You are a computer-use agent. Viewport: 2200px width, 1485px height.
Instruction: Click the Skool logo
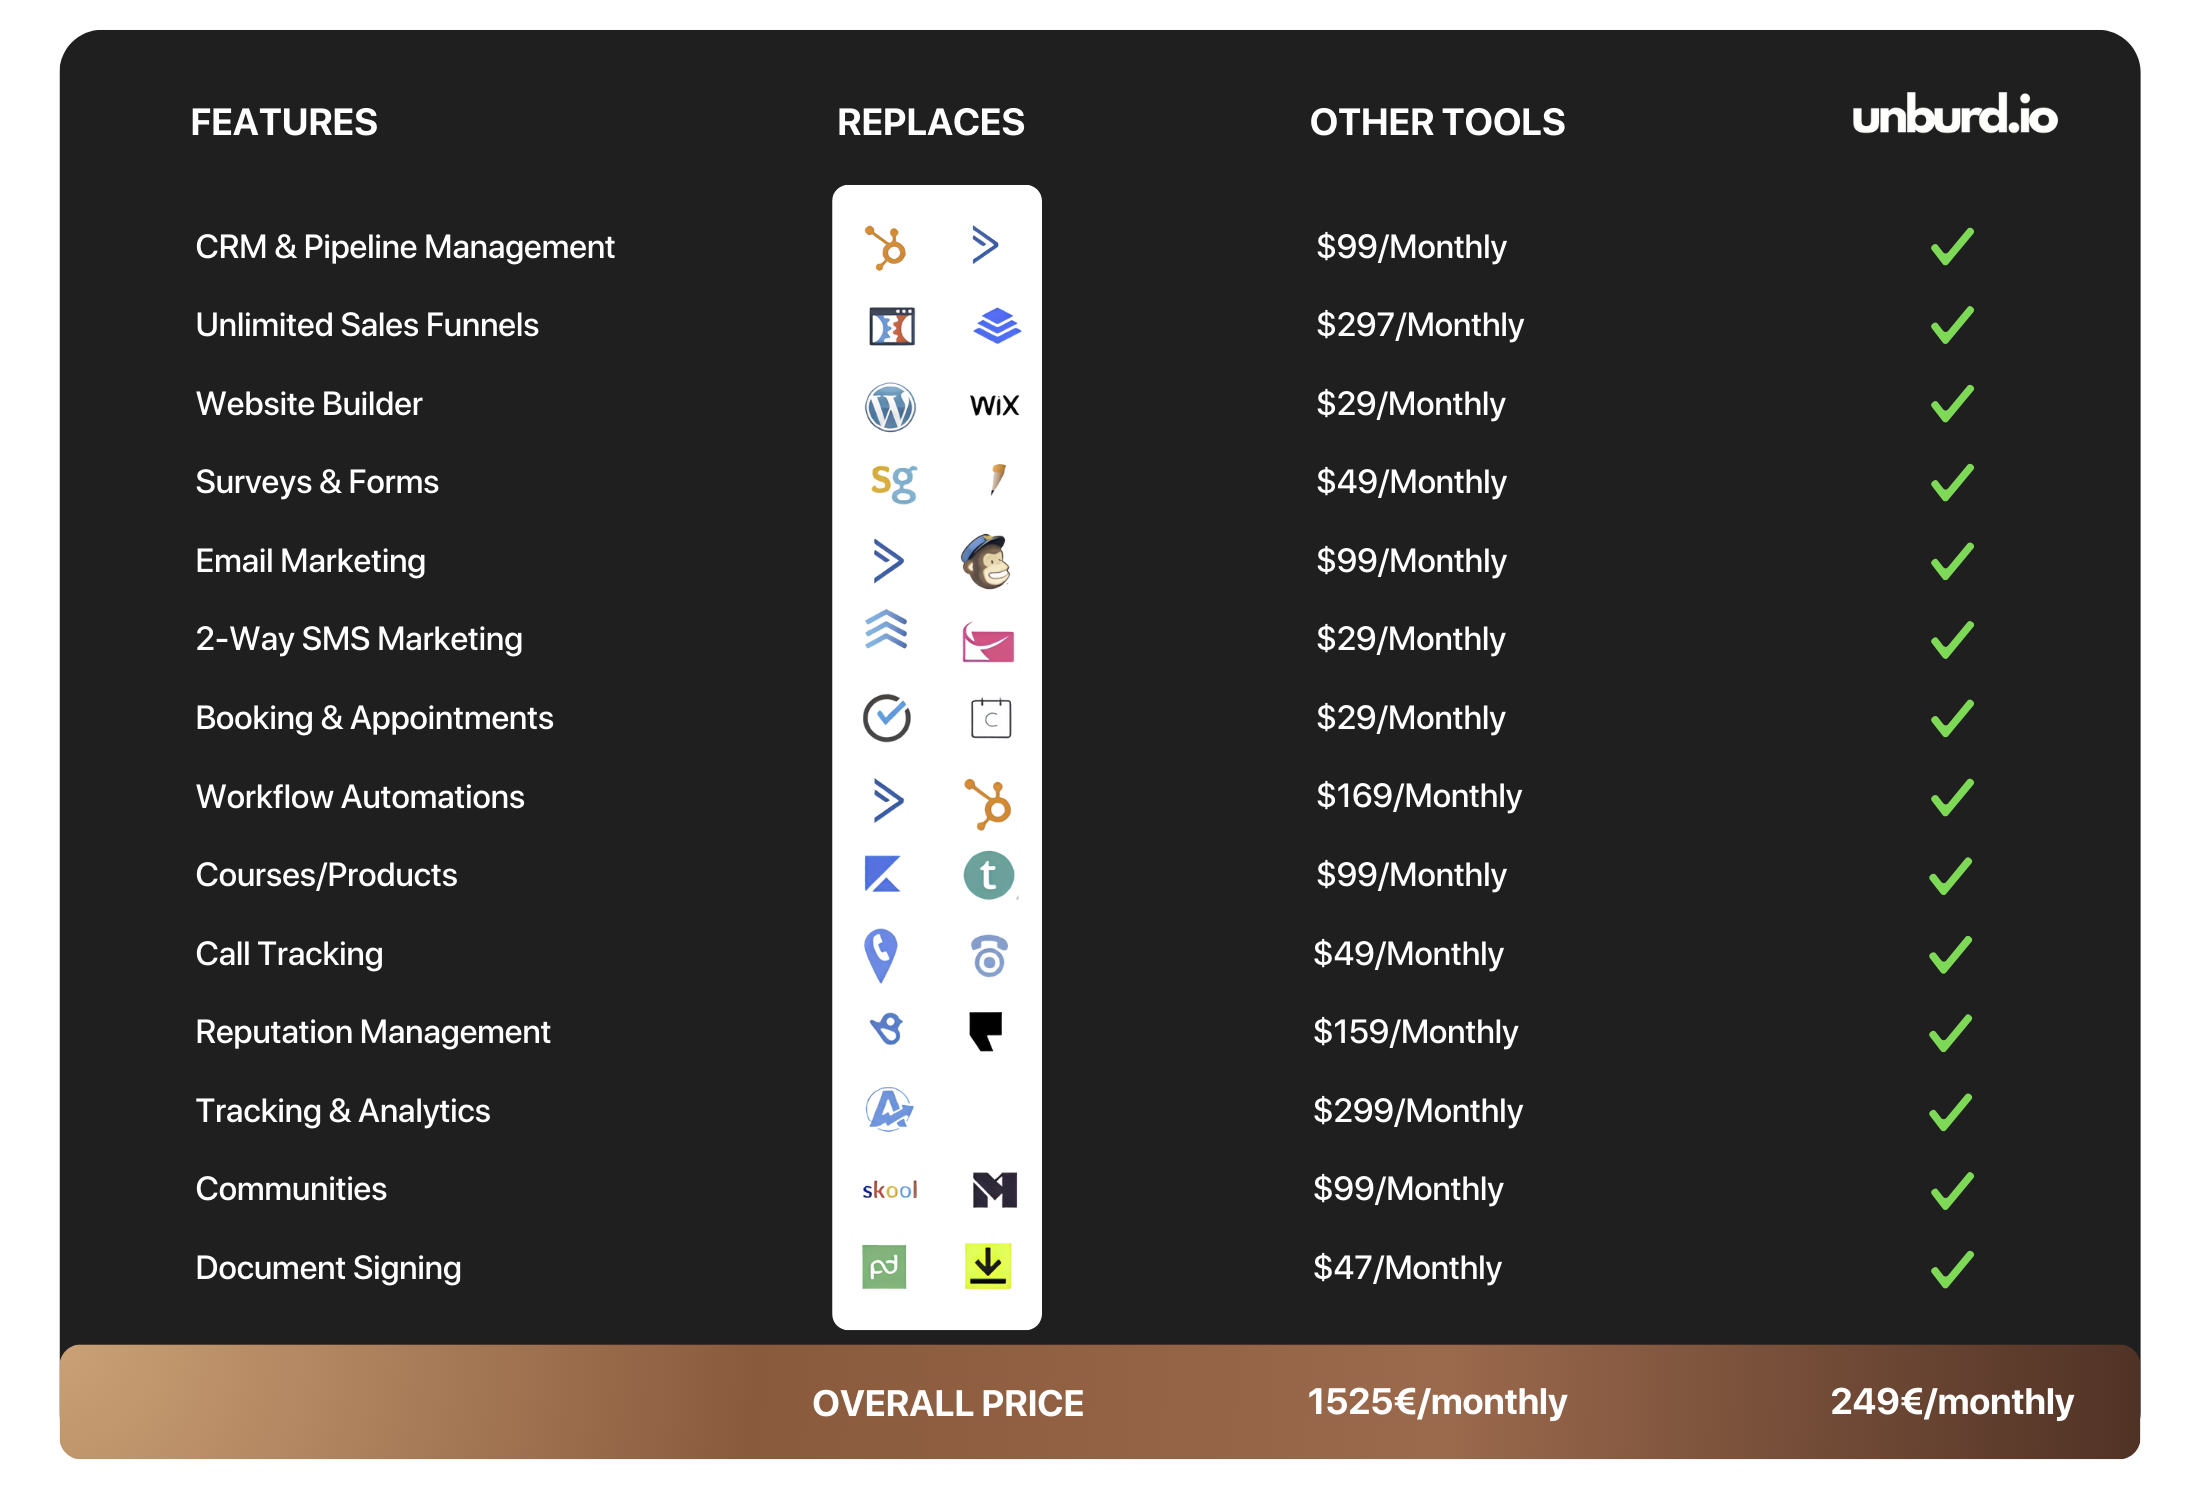(889, 1190)
